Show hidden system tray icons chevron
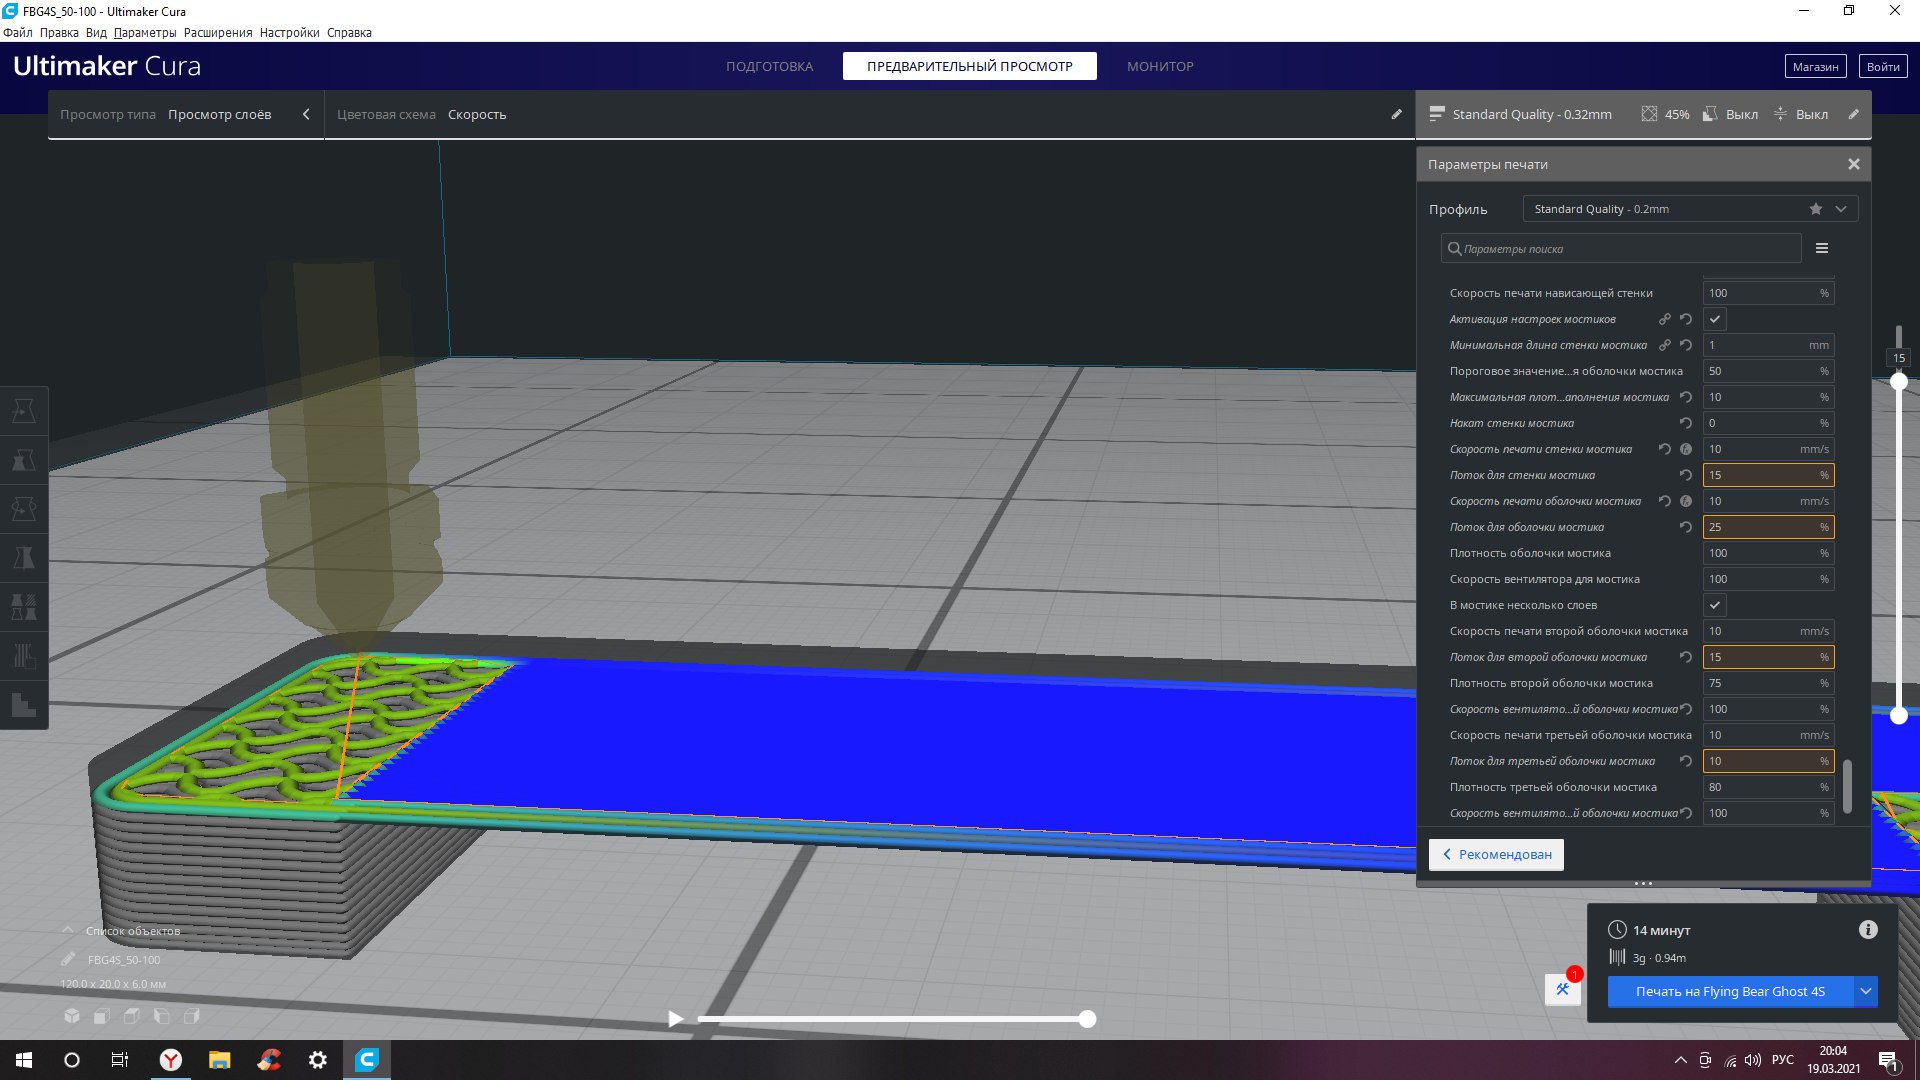Viewport: 1920px width, 1080px height. (x=1681, y=1060)
